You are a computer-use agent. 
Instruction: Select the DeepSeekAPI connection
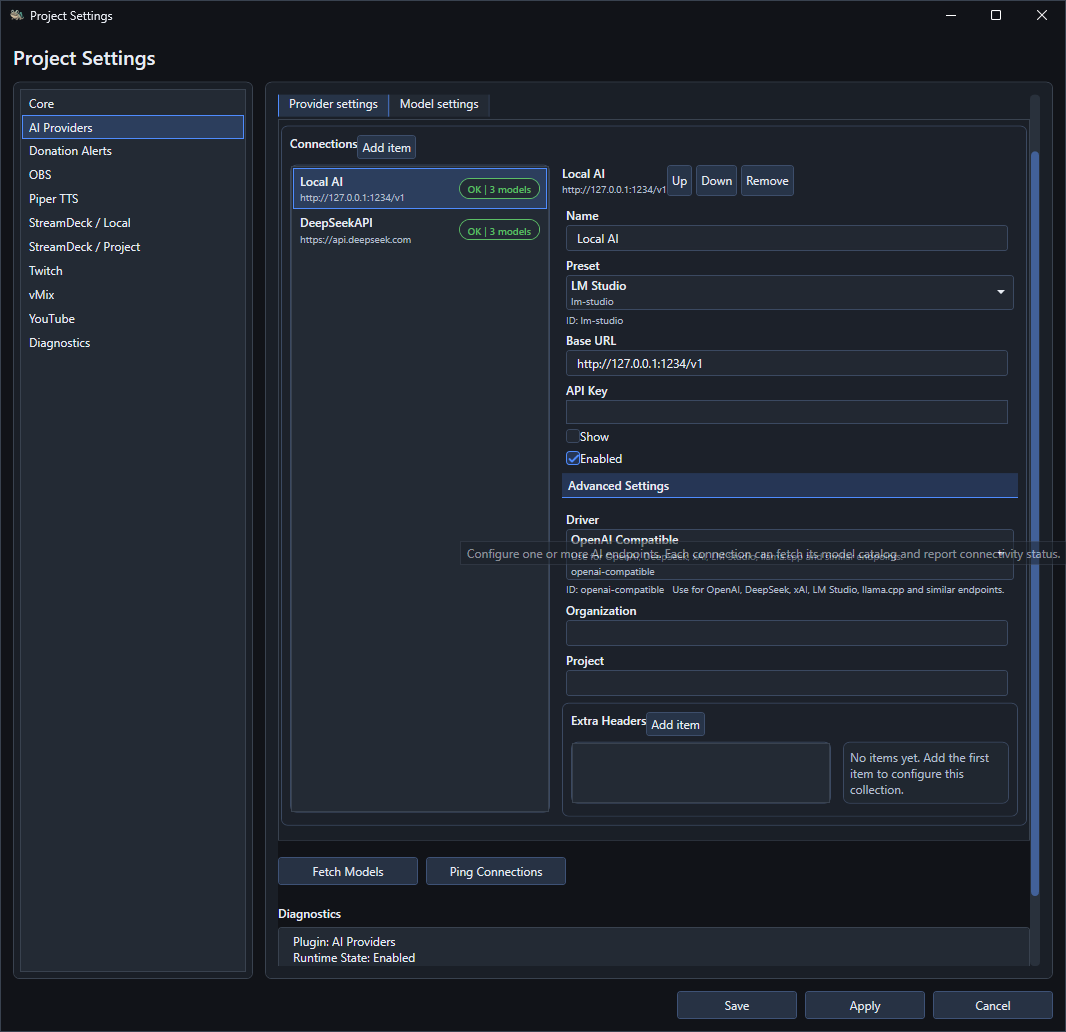419,230
